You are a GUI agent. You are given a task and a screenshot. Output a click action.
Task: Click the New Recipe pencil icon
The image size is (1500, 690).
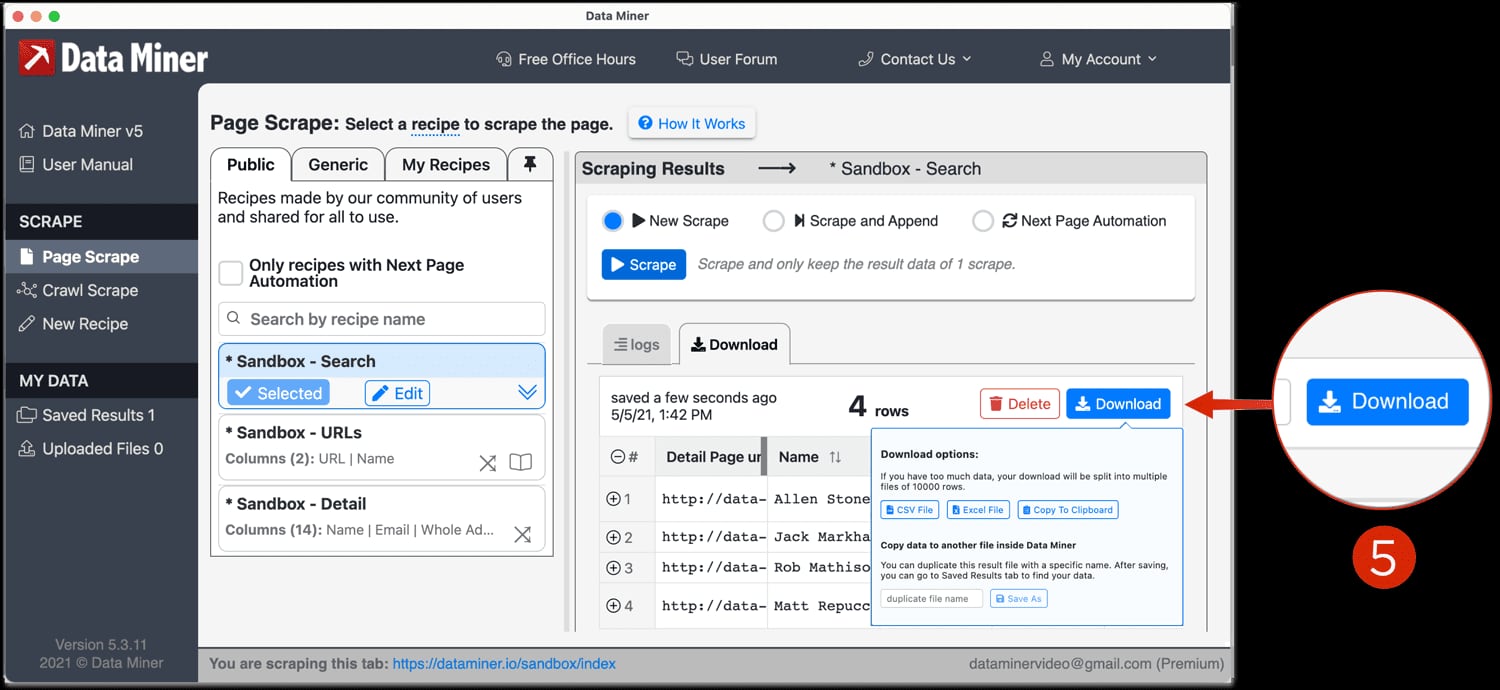(26, 324)
